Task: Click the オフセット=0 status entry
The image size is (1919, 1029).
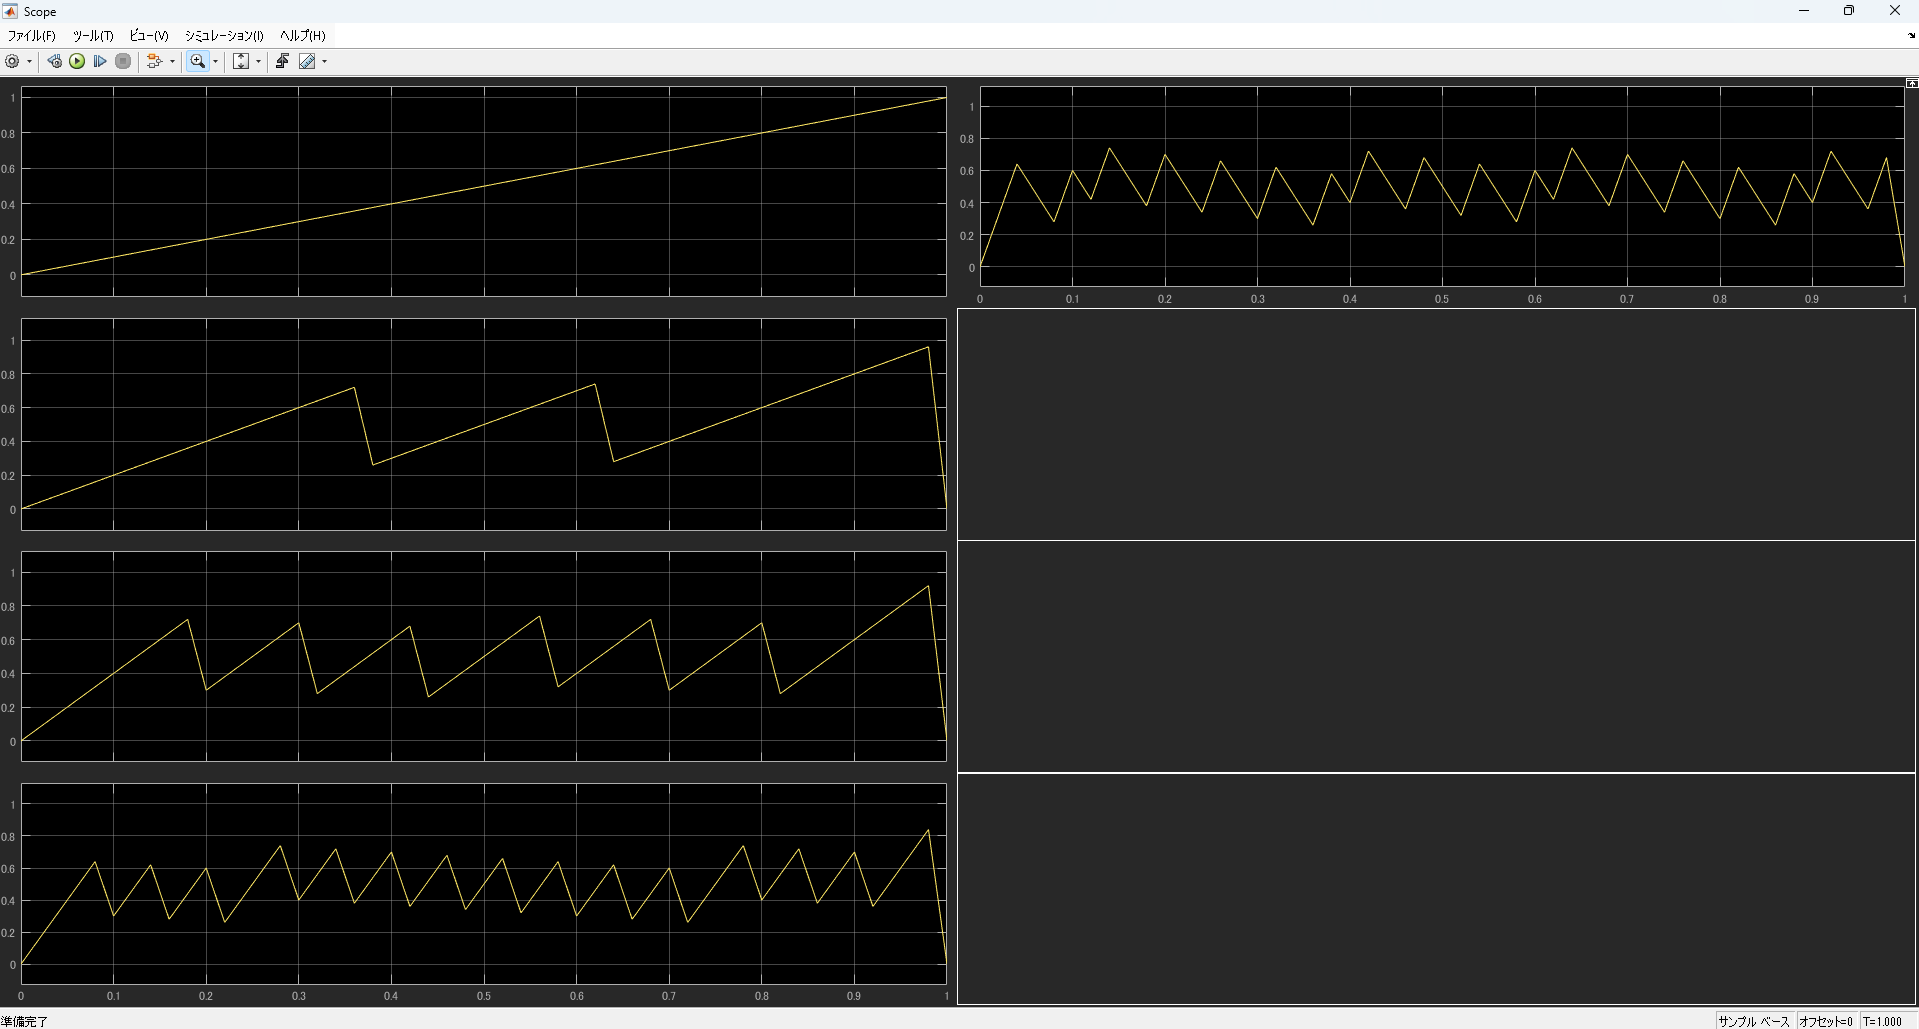Action: pyautogui.click(x=1826, y=1021)
